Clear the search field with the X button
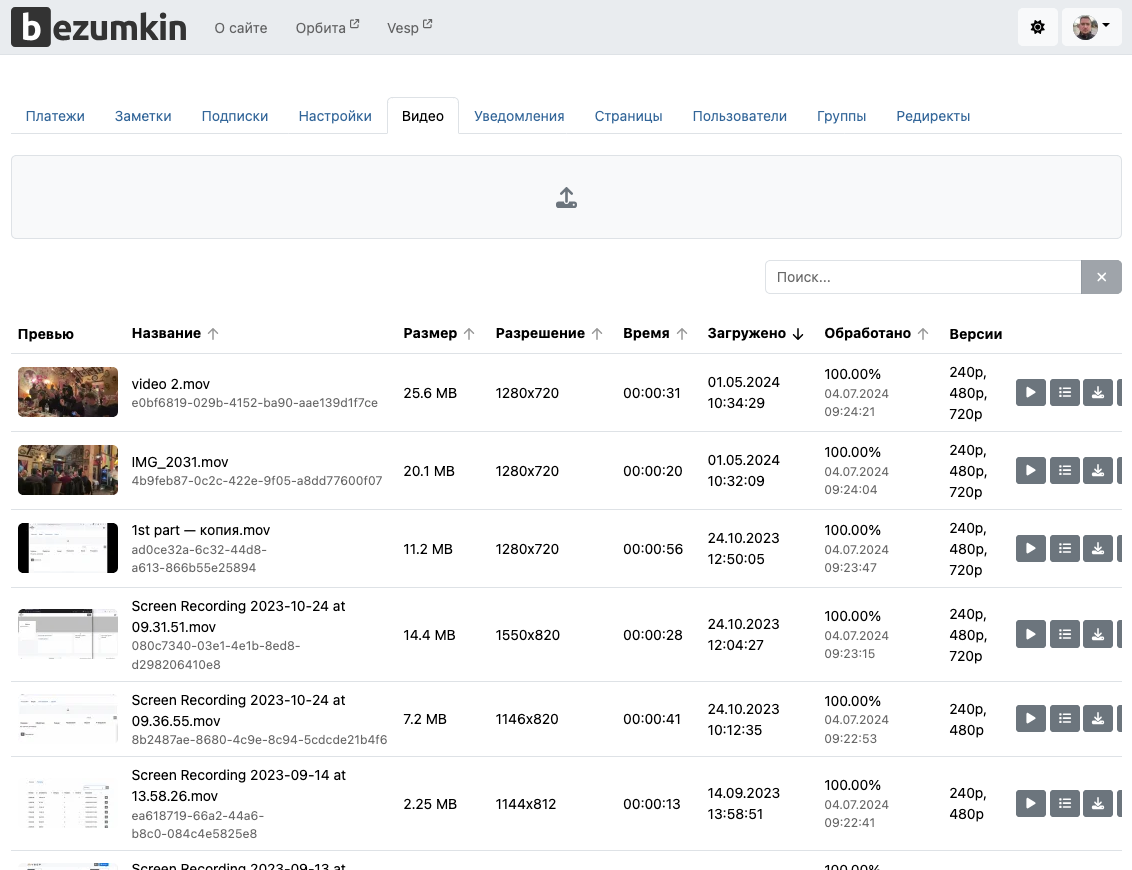1132x870 pixels. [x=1101, y=277]
